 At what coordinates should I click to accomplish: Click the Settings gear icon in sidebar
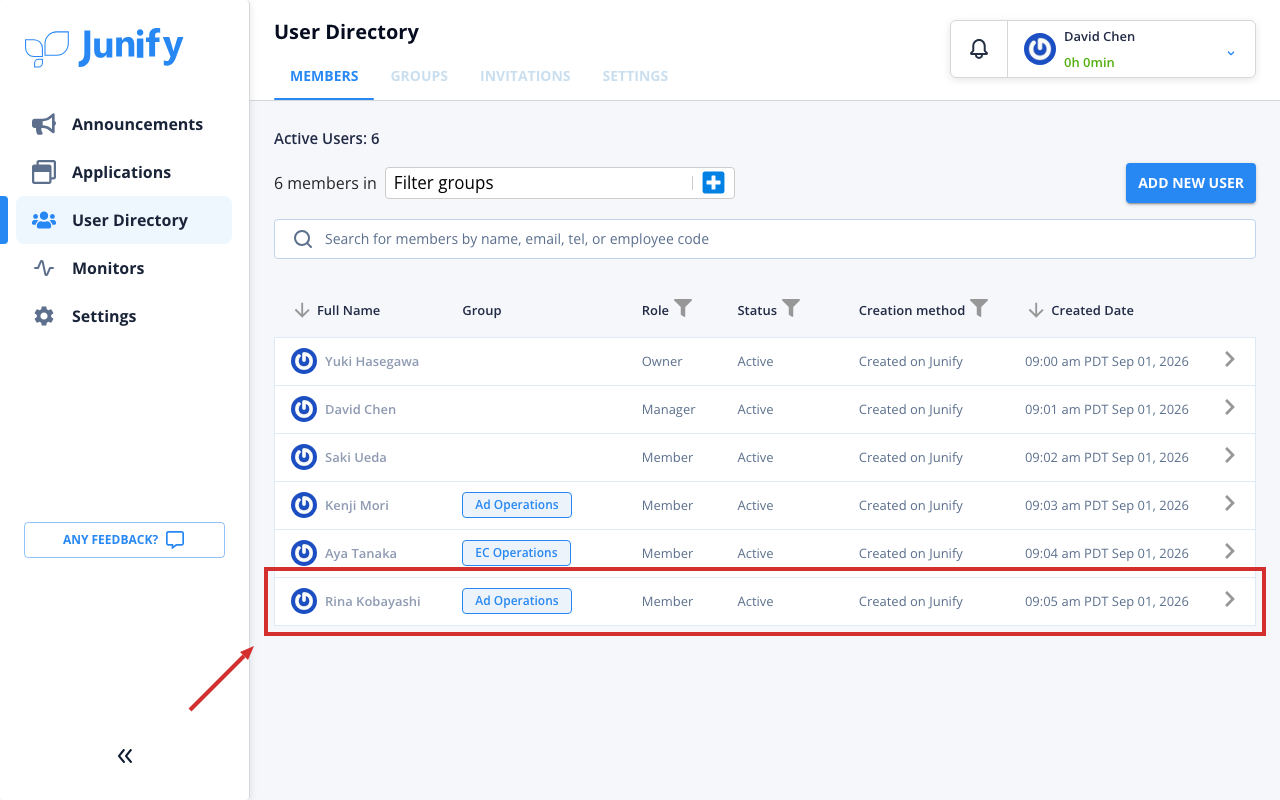(x=44, y=316)
